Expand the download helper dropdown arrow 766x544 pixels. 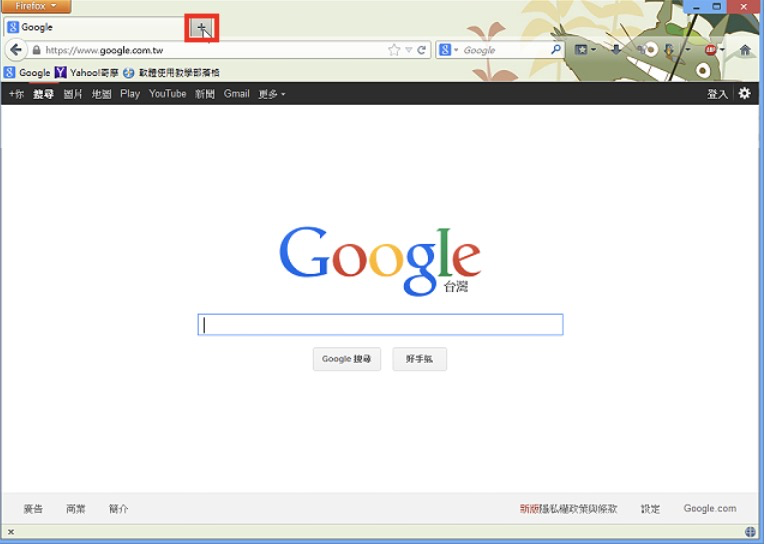tap(687, 50)
